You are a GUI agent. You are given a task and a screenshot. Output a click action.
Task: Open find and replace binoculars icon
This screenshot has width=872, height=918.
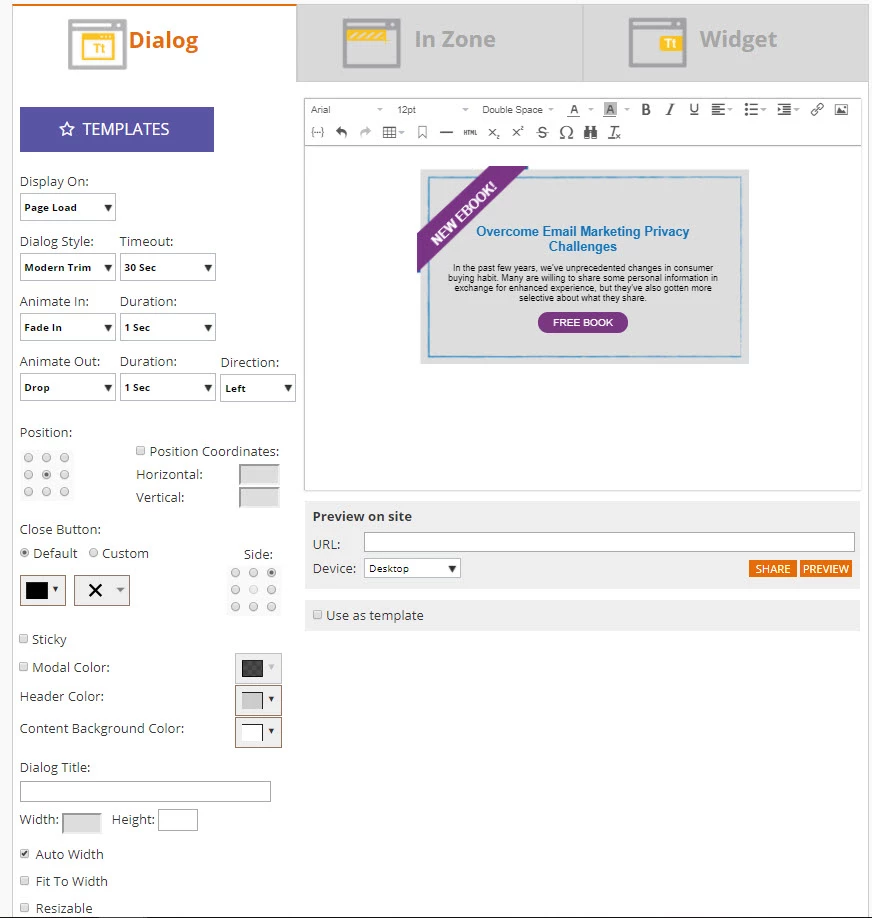click(x=590, y=133)
